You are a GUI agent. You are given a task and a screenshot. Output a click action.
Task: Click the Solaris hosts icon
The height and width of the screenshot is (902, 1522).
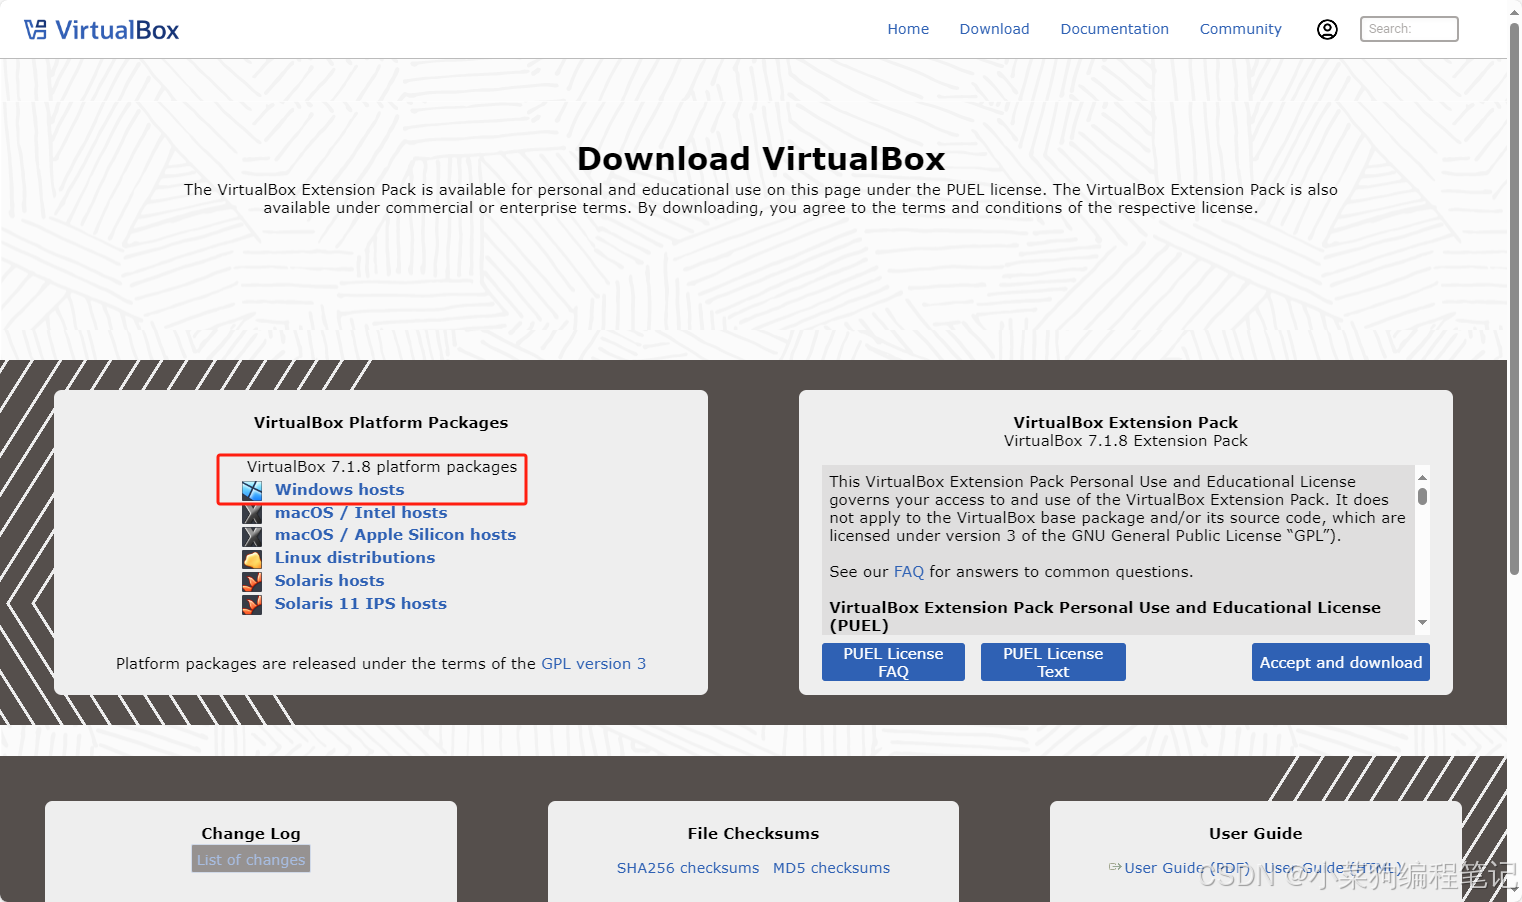click(252, 581)
